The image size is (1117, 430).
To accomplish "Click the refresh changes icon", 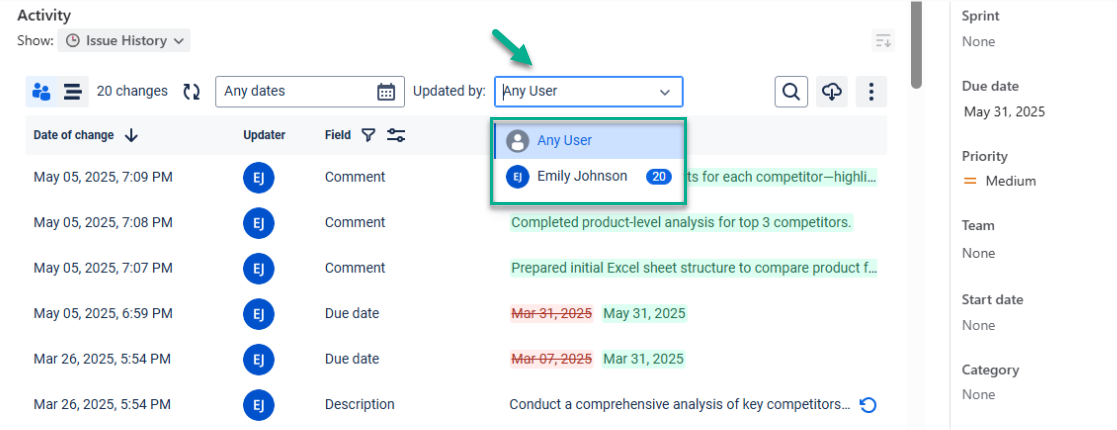I will pyautogui.click(x=191, y=92).
